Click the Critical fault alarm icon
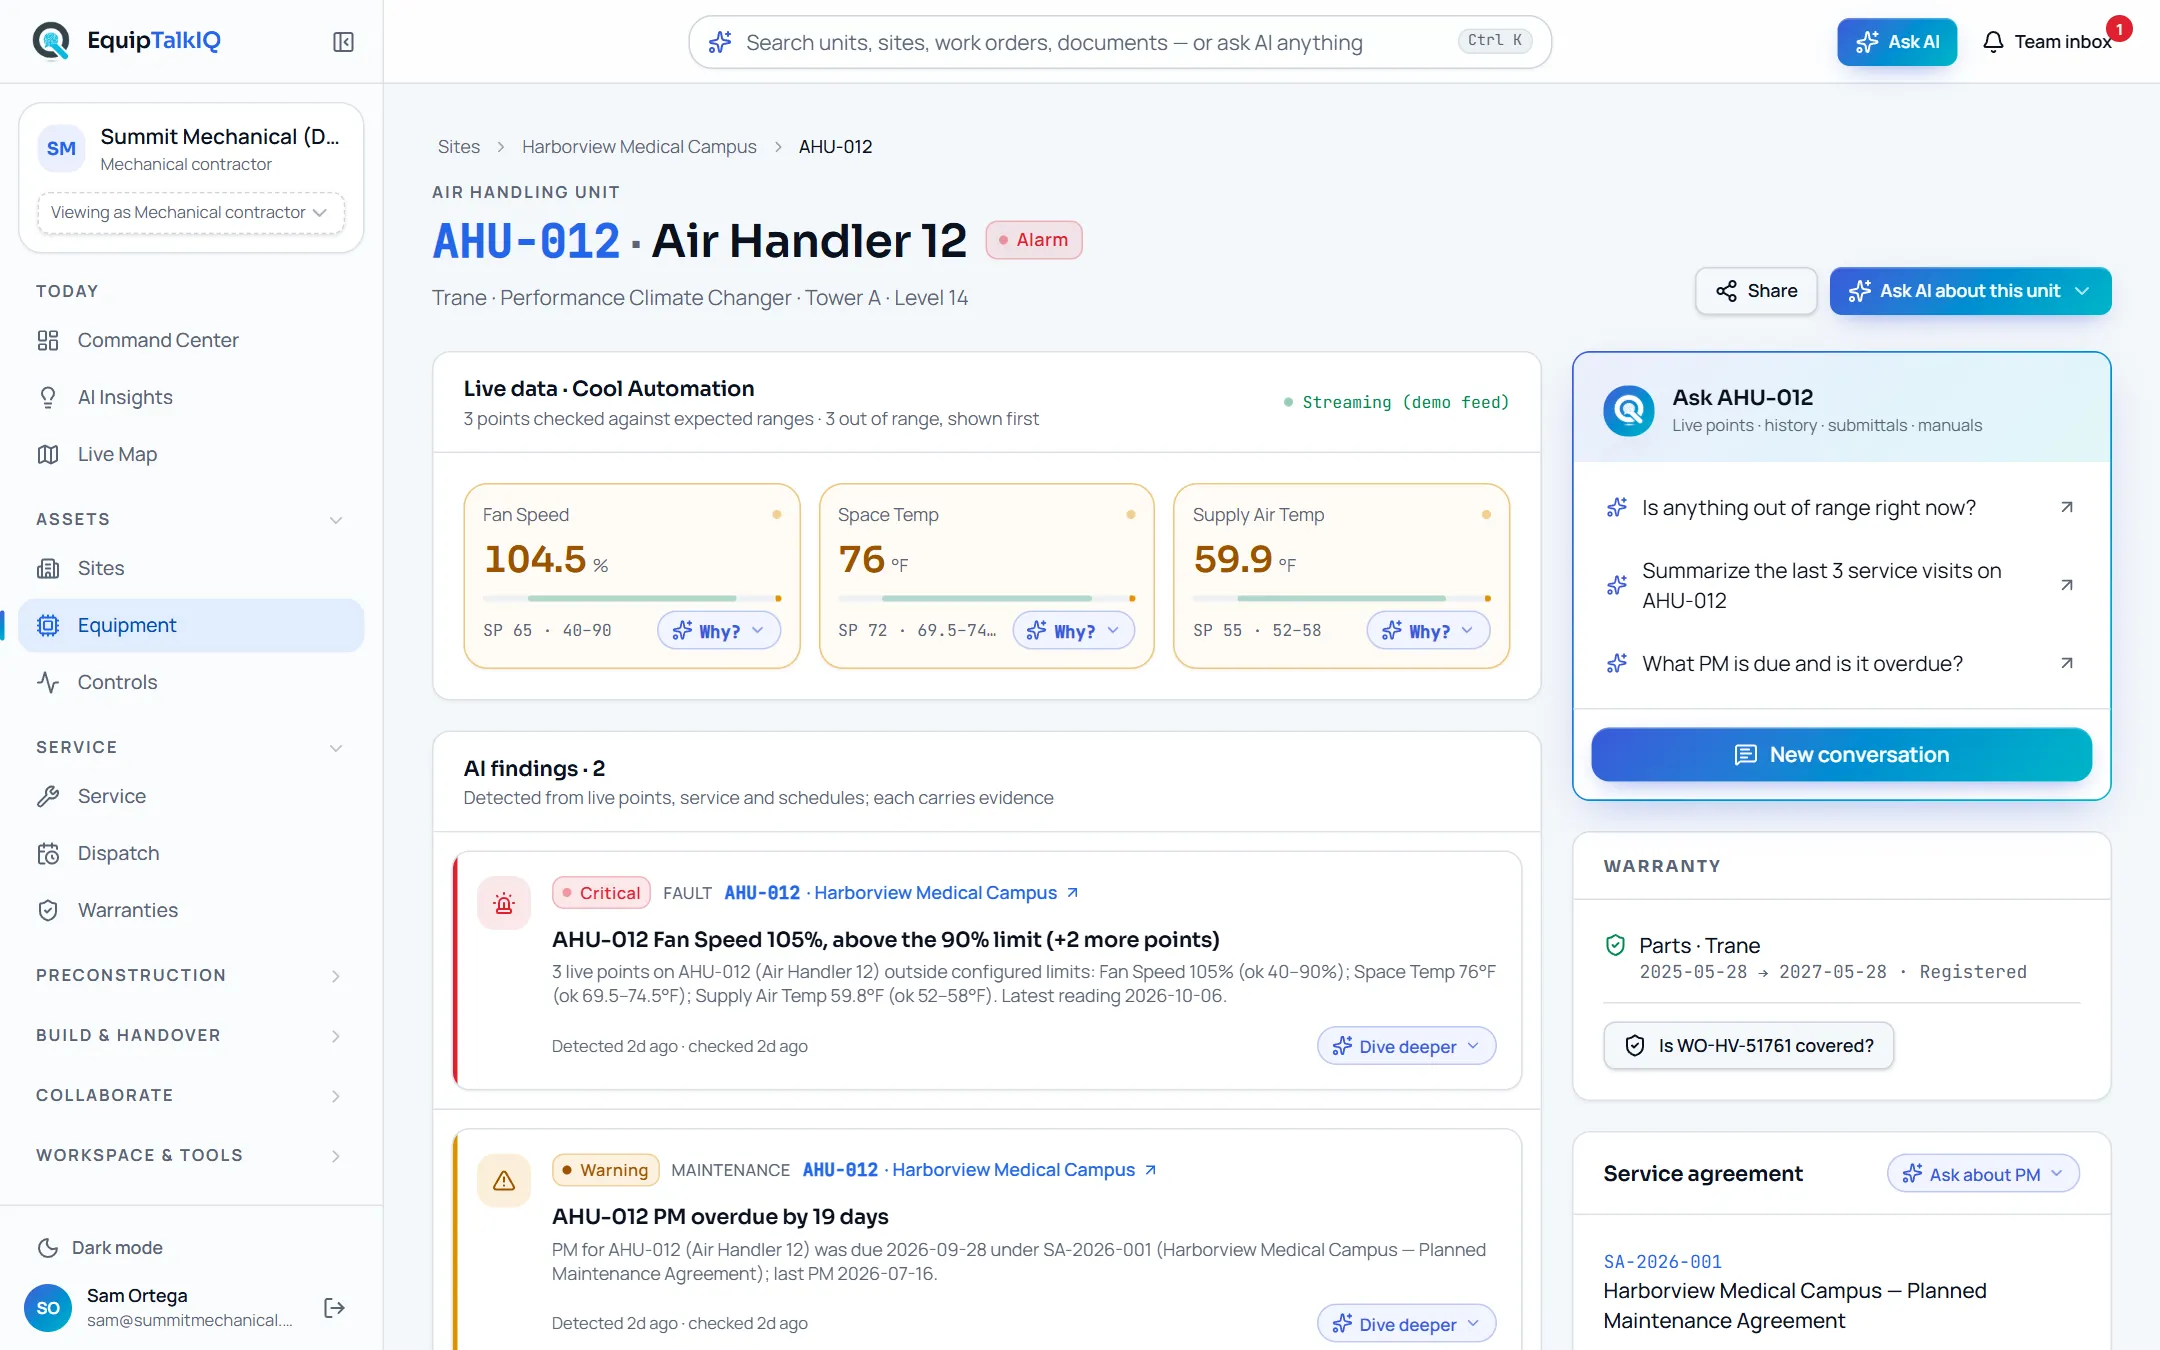2160x1350 pixels. 504,904
